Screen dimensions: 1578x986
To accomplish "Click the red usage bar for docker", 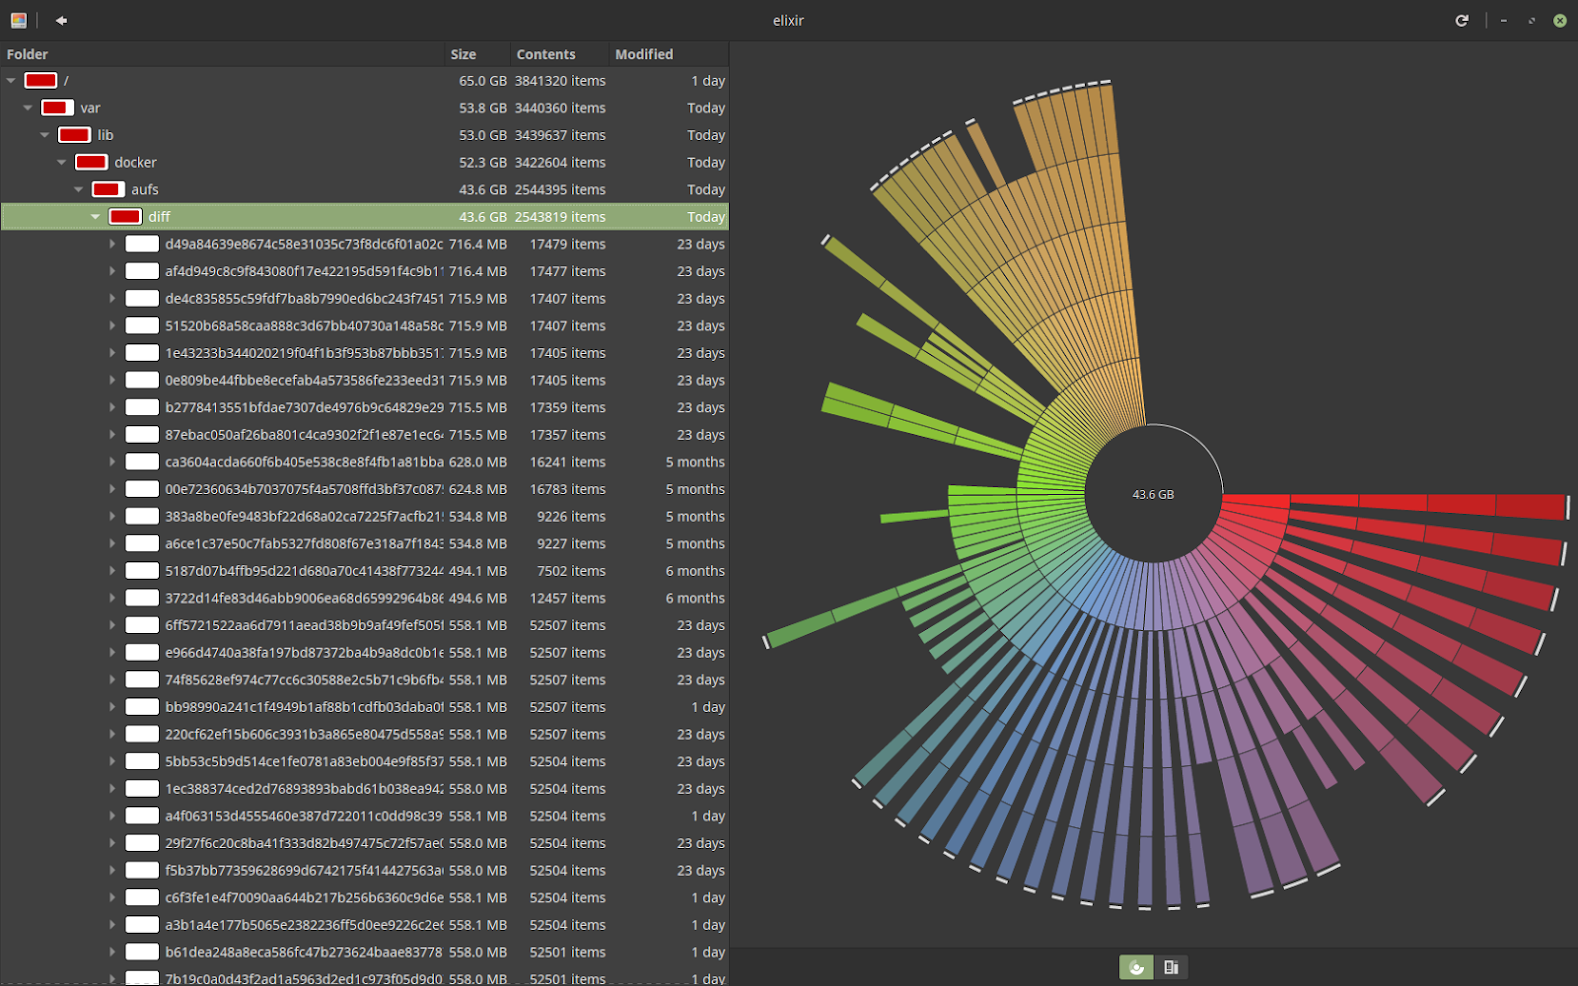I will click(91, 162).
